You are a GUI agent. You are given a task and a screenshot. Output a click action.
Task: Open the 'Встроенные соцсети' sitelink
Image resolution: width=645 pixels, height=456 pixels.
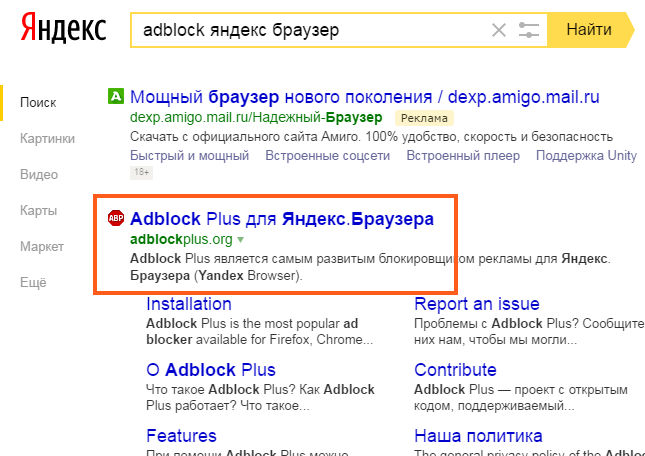click(327, 156)
